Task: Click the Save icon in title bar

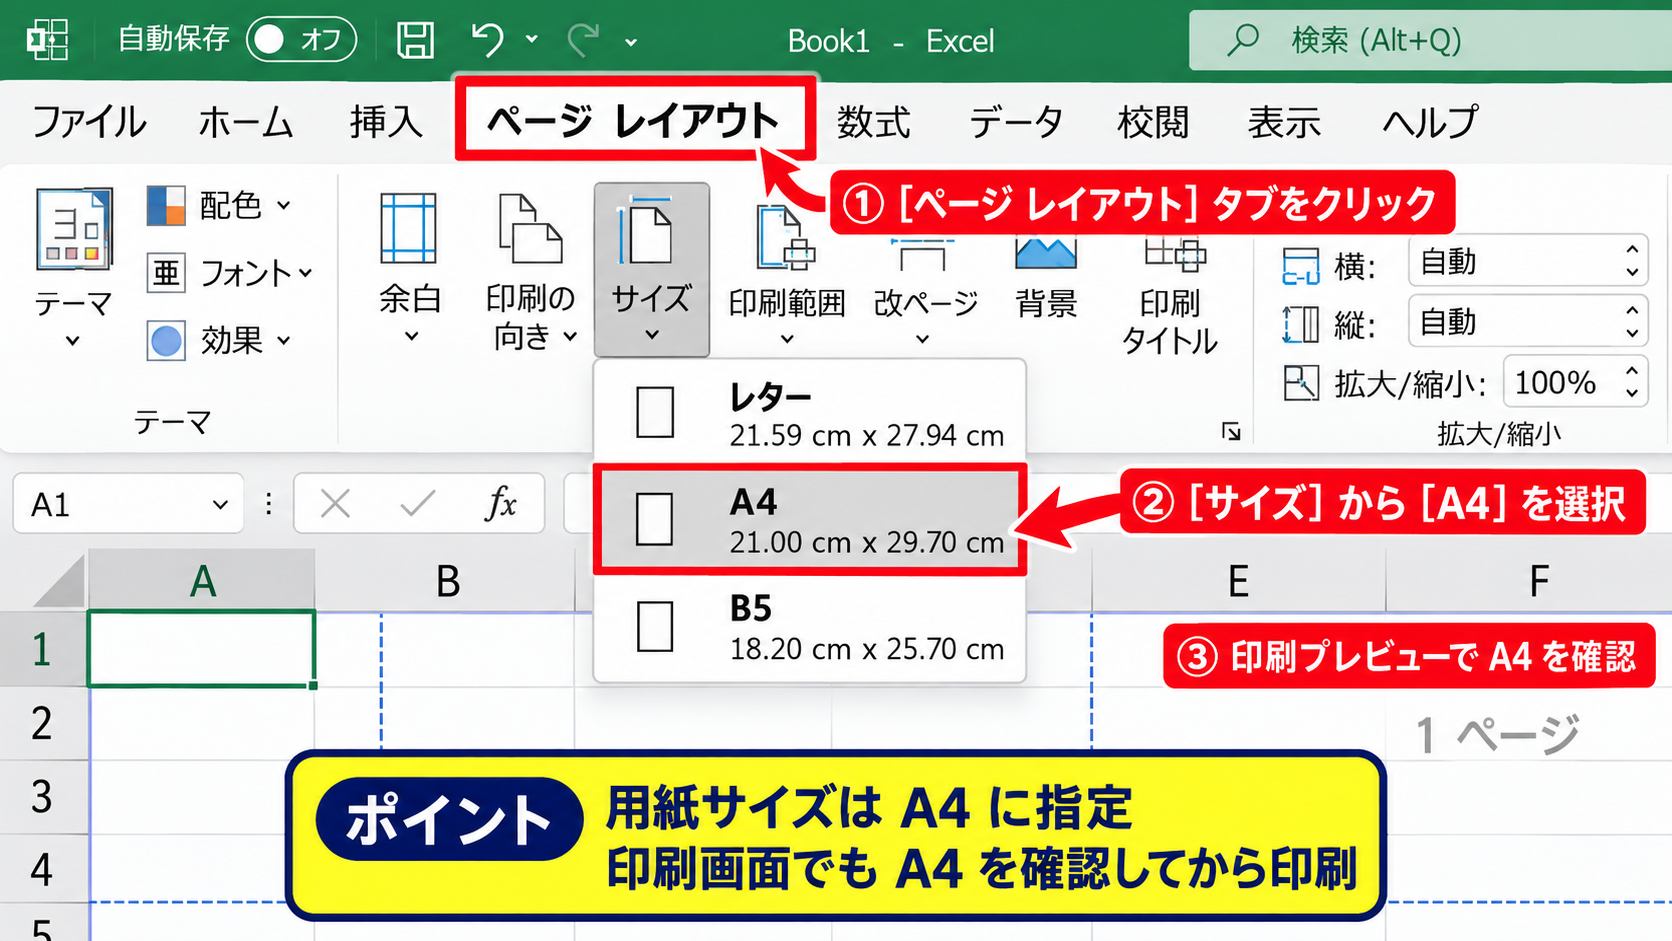Action: [415, 40]
